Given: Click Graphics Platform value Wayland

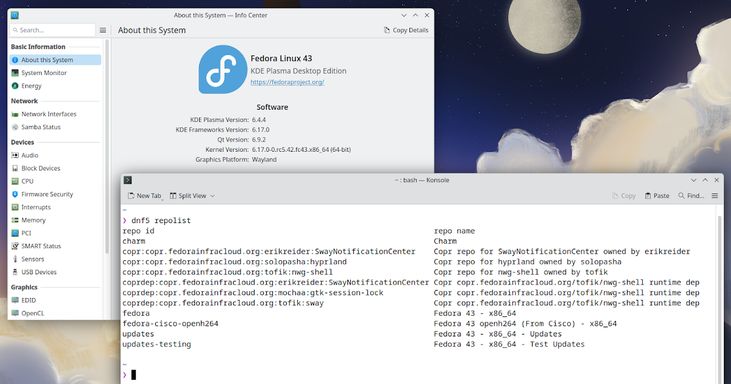Looking at the screenshot, I should tap(264, 159).
